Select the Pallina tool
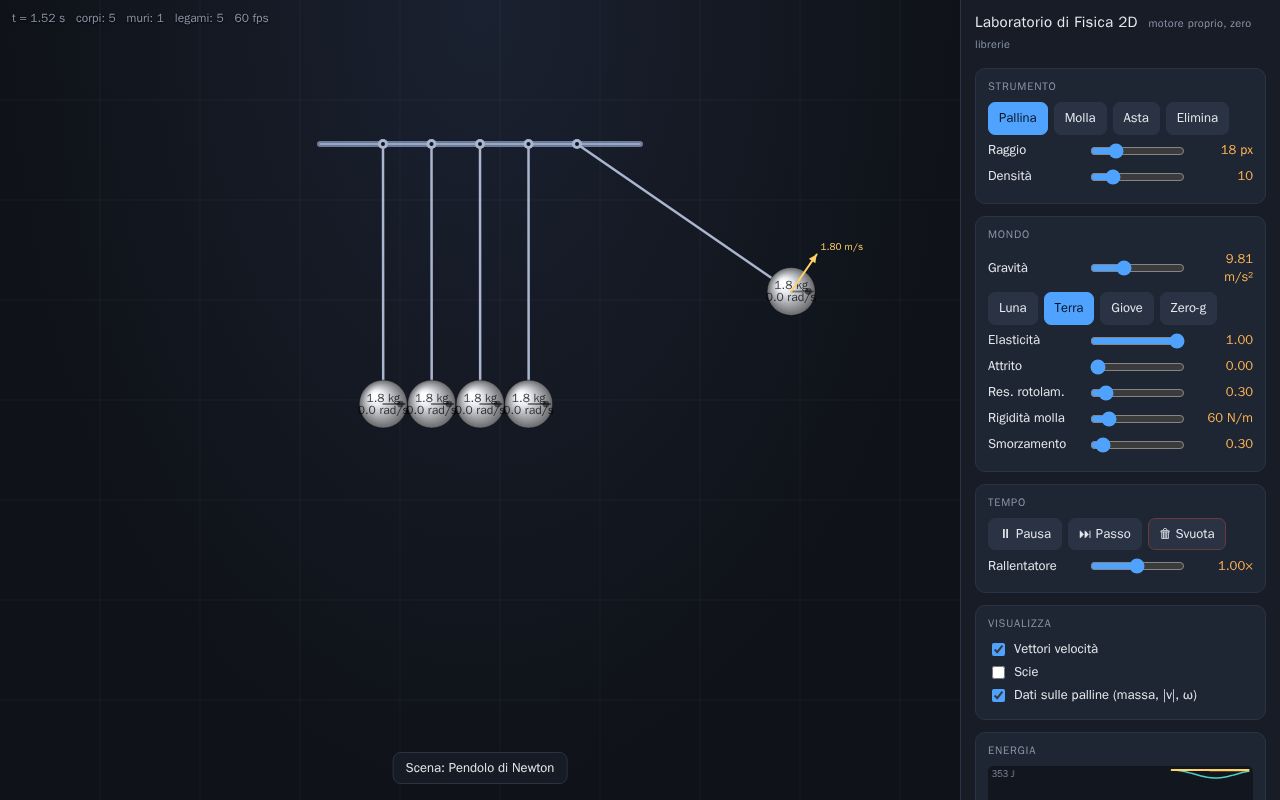This screenshot has height=800, width=1280. point(1018,118)
